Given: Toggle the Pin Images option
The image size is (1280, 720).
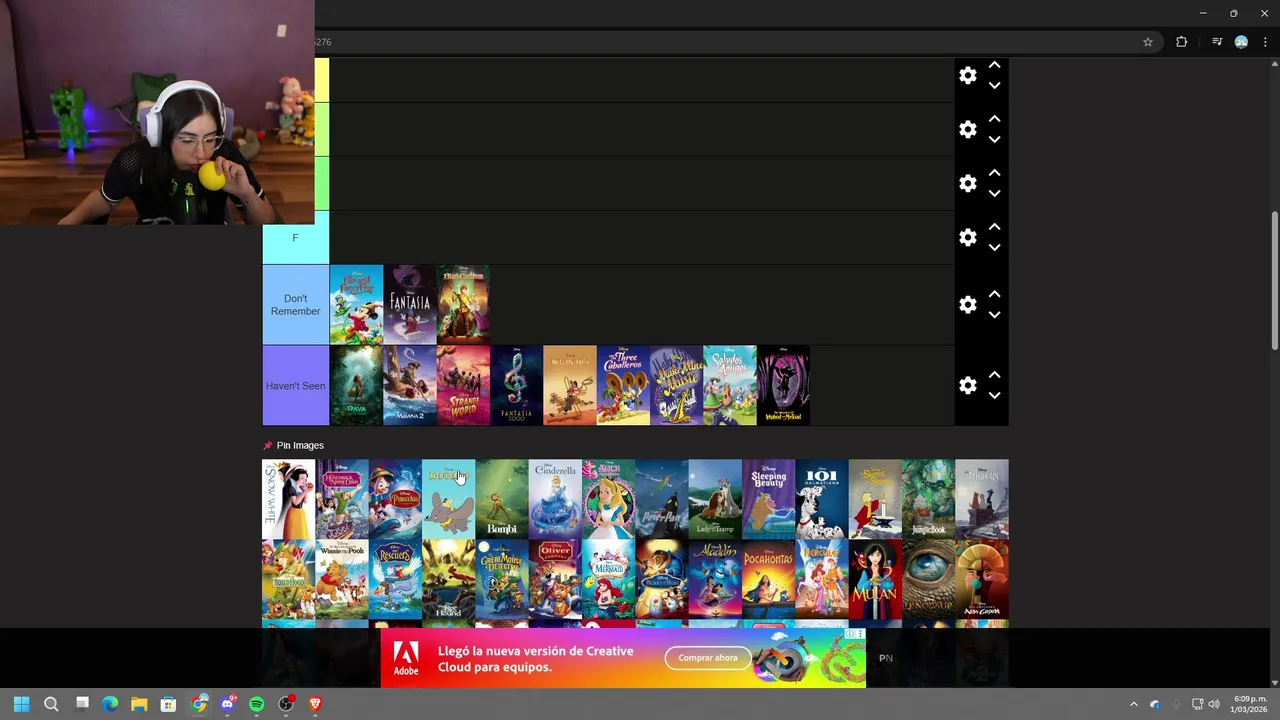Looking at the screenshot, I should point(293,445).
